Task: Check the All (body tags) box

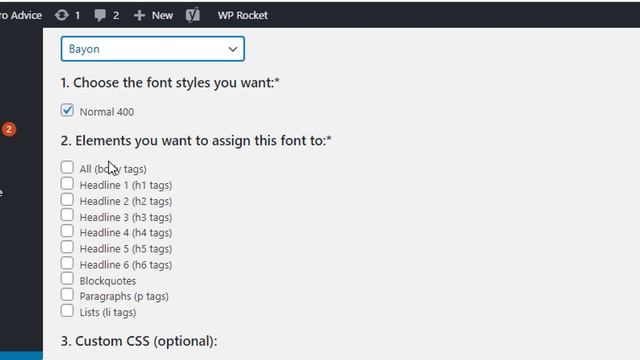Action: coord(67,167)
